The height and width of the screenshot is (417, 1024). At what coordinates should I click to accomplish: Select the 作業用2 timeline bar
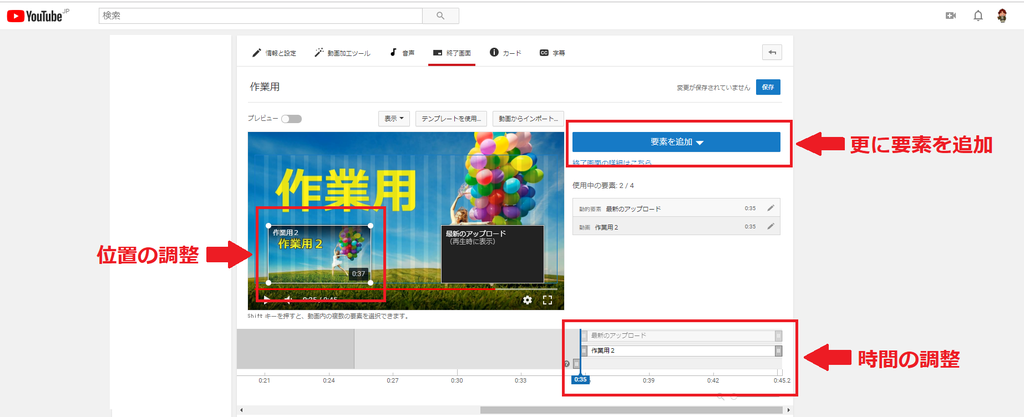[682, 351]
